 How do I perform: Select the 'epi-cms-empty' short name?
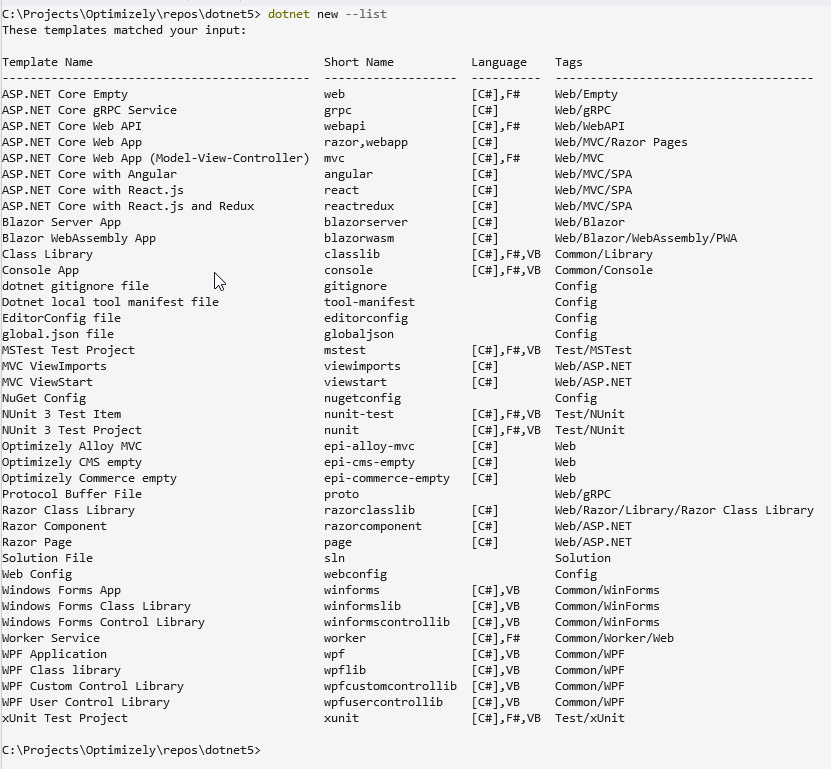click(368, 462)
